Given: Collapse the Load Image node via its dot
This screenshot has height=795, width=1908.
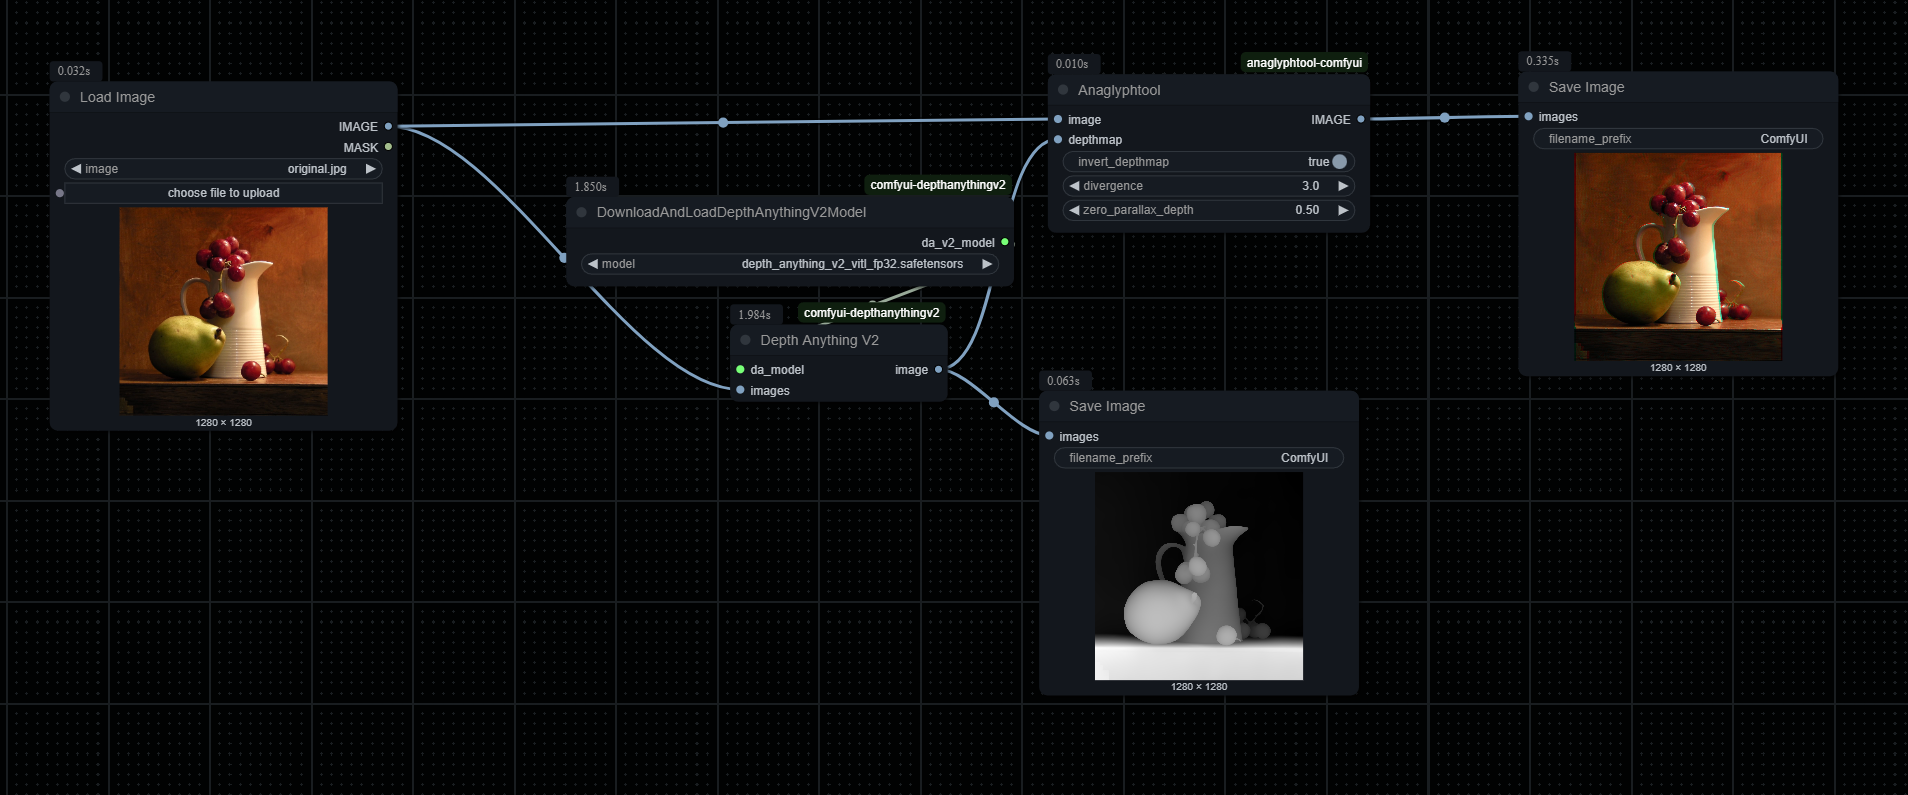Looking at the screenshot, I should point(65,97).
